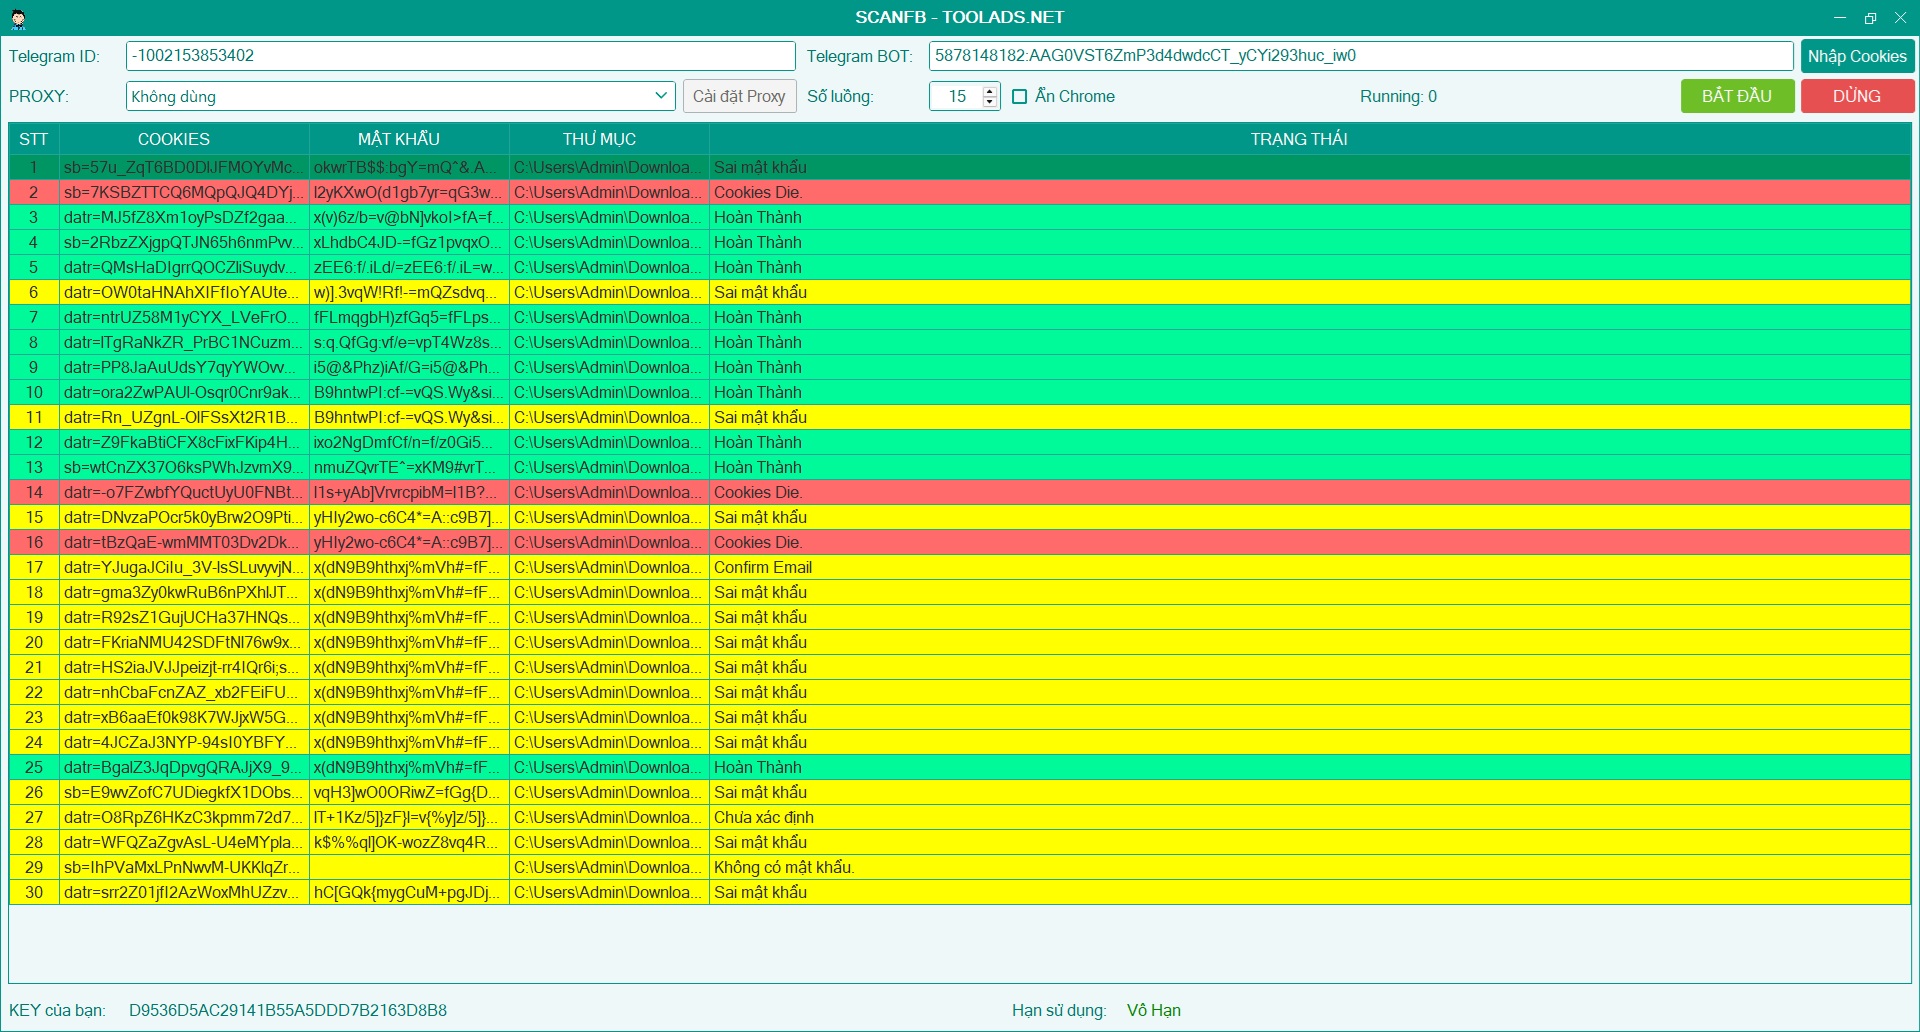Click the THƯ MỤC column header

click(599, 139)
